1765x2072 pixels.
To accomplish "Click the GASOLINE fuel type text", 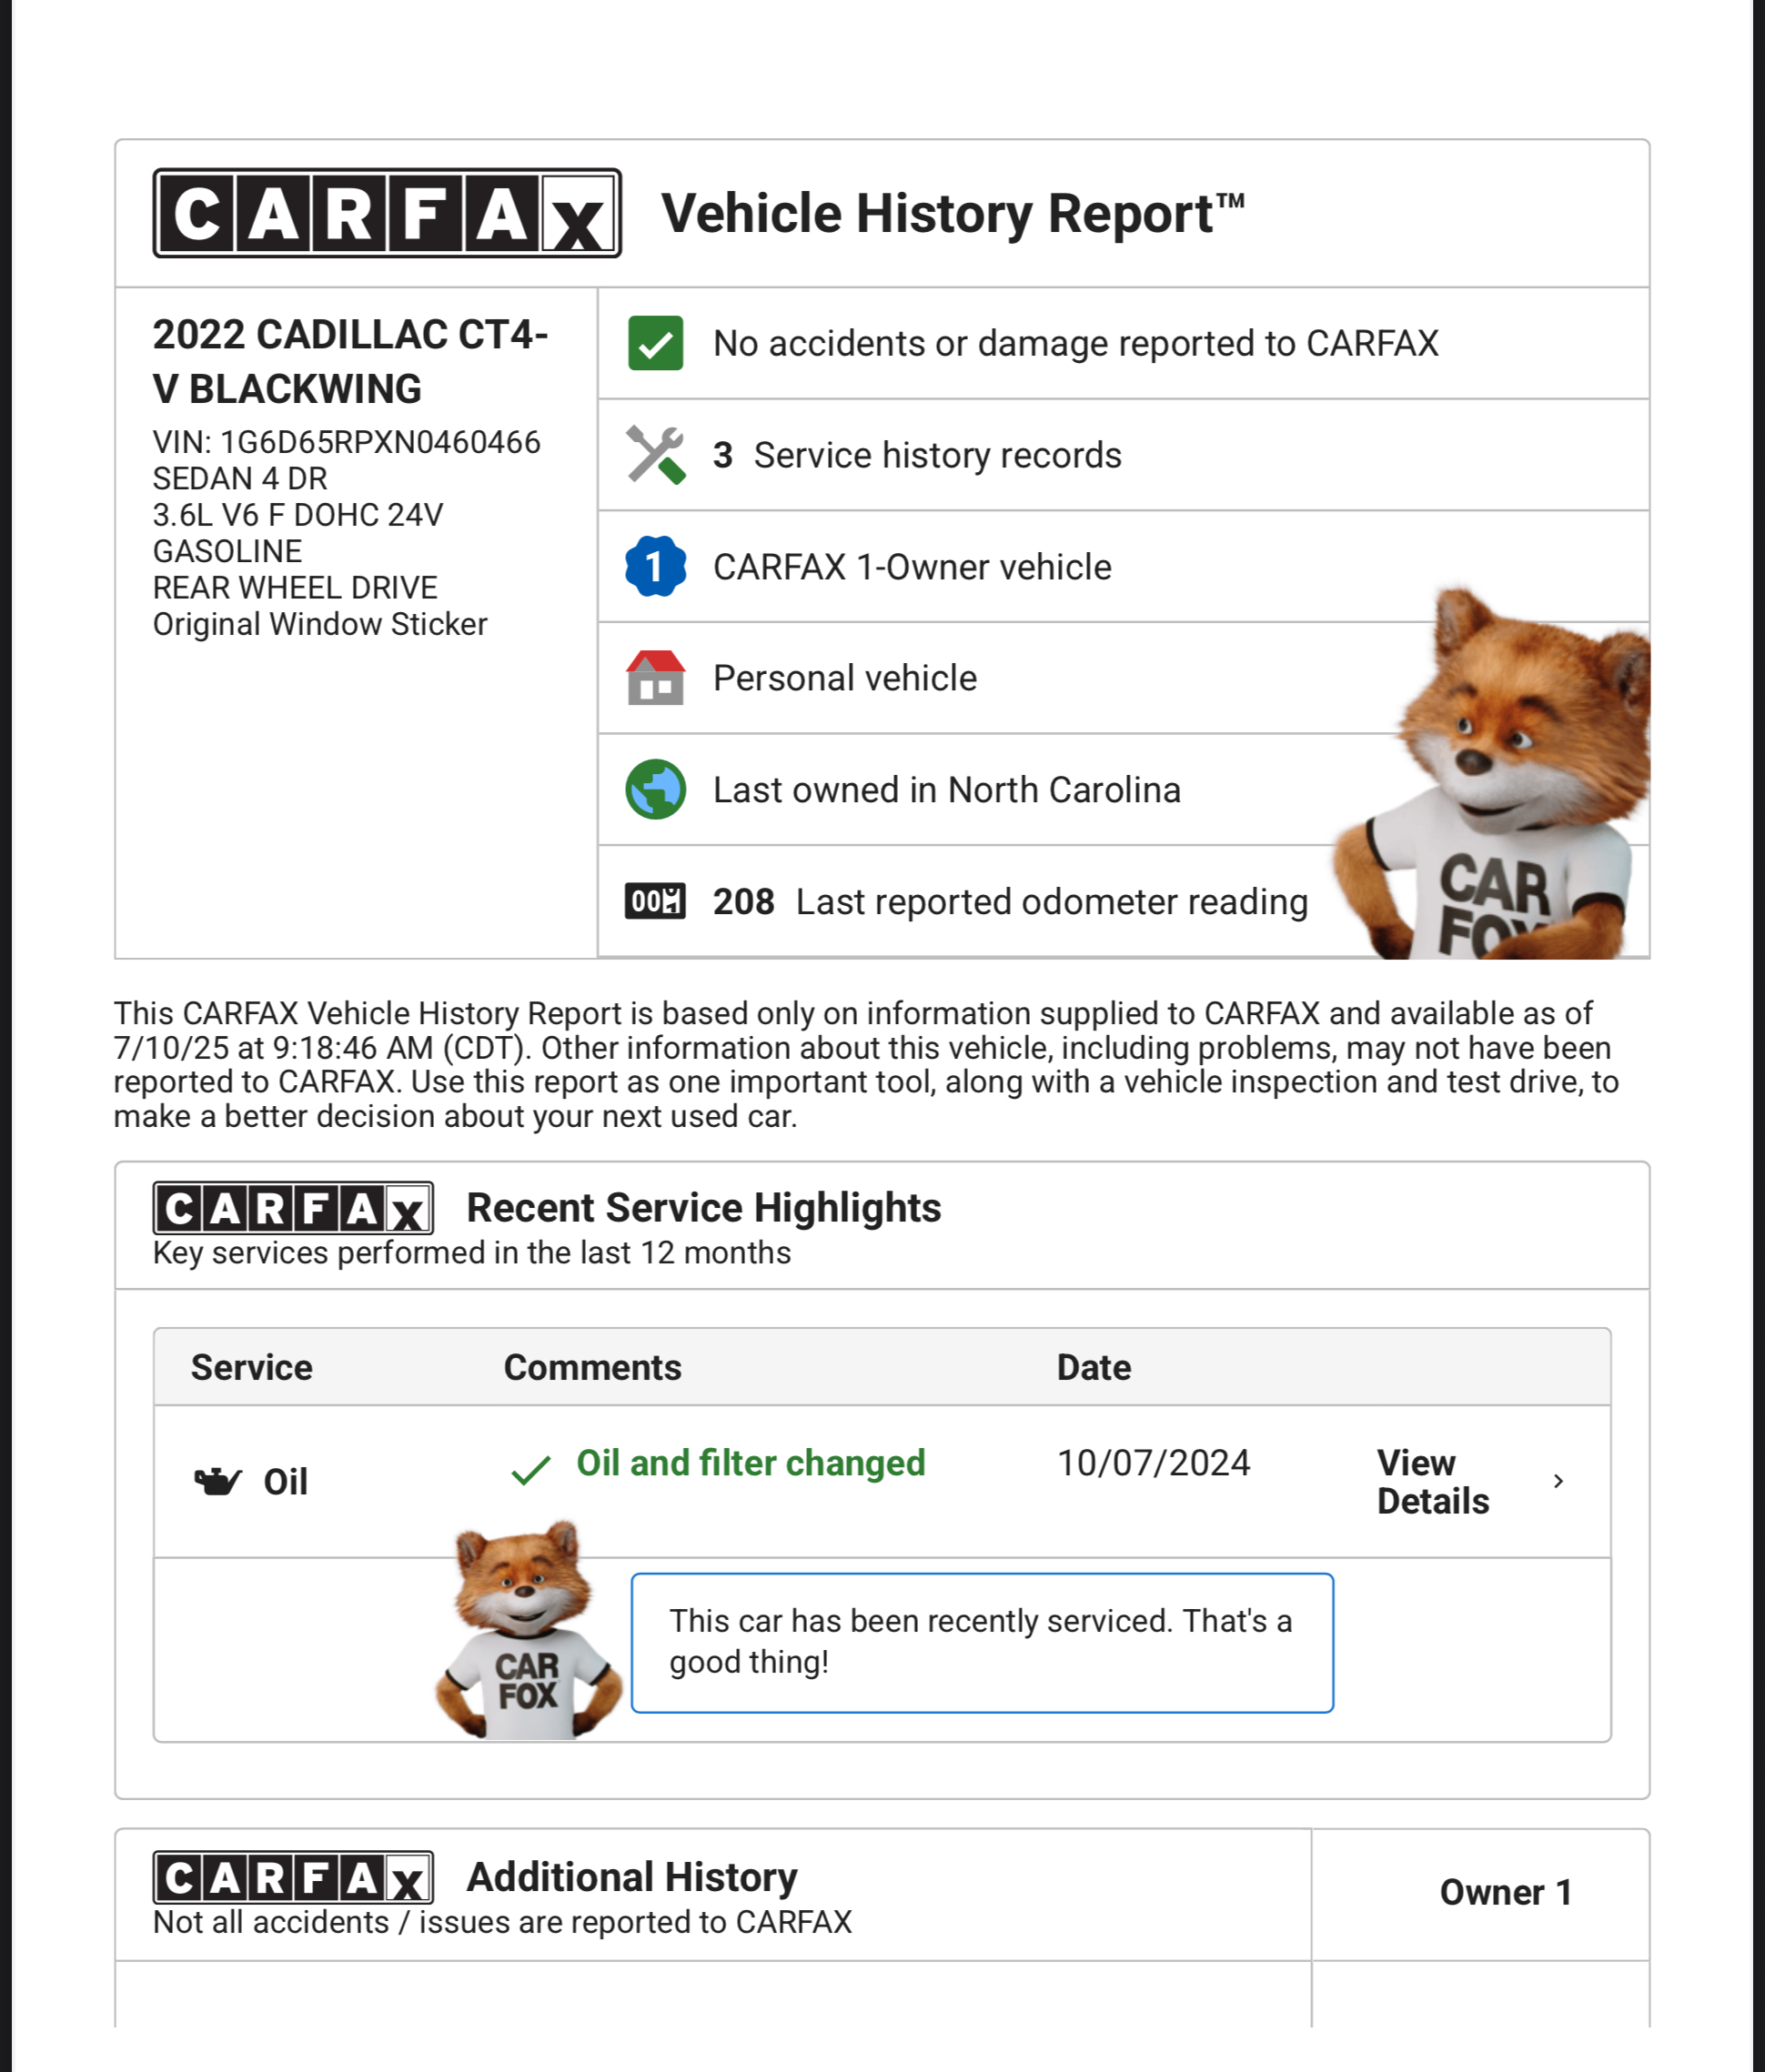I will 227,551.
